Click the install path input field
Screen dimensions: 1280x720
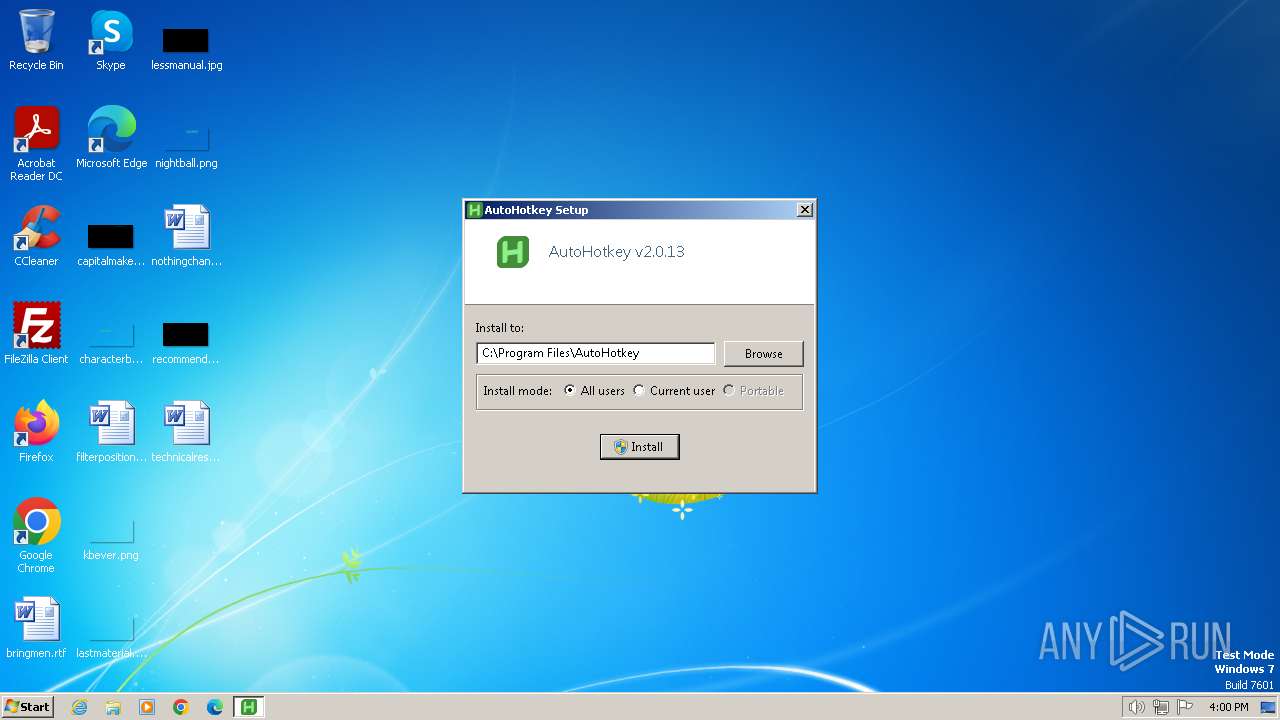pos(596,353)
